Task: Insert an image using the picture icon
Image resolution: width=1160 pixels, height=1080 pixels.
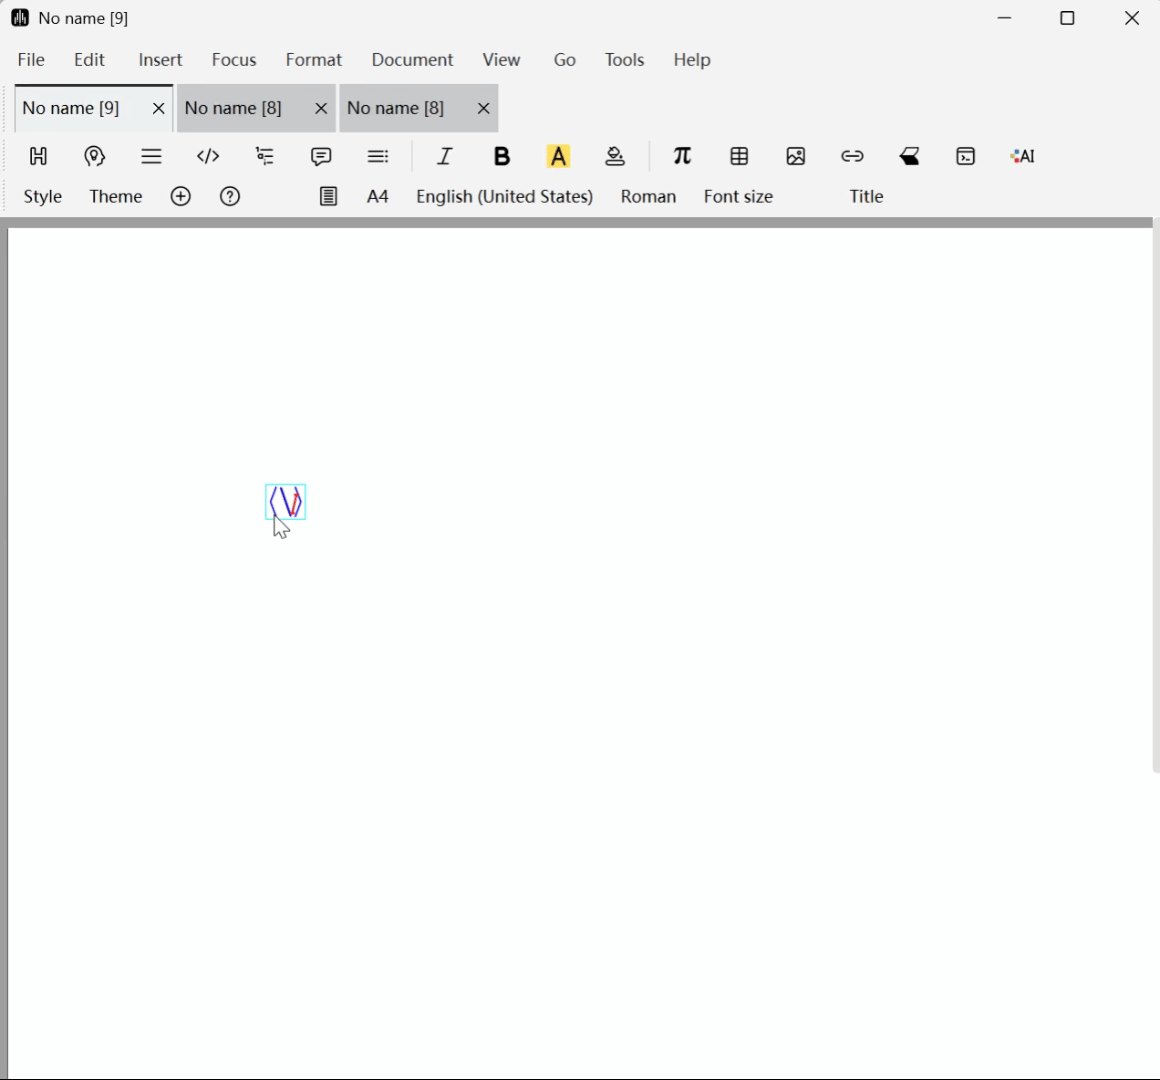Action: [x=796, y=156]
